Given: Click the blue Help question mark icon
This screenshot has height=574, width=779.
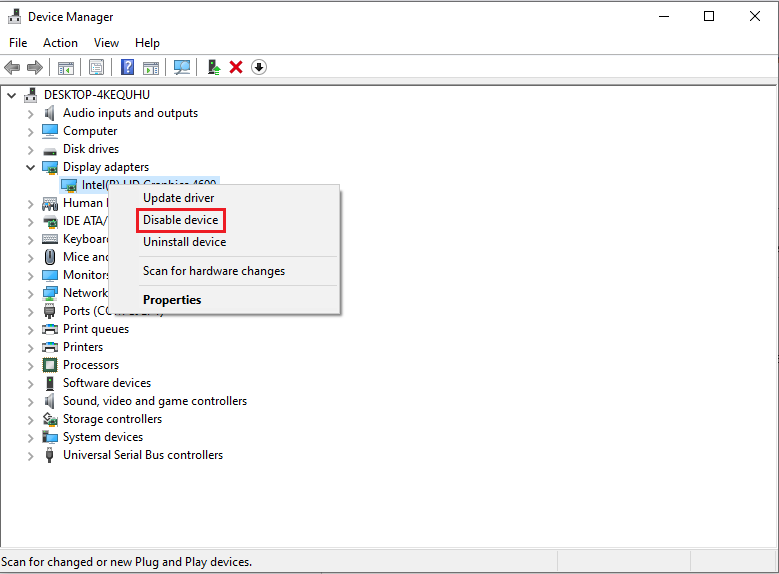Looking at the screenshot, I should coord(127,67).
